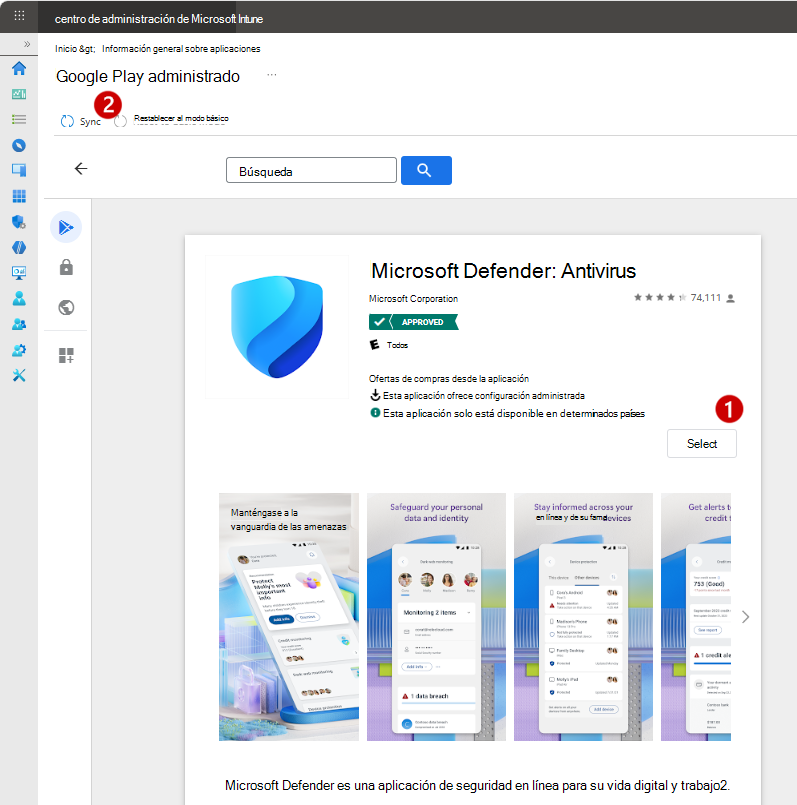Open Reports monitor icon in sidebar
797x805 pixels.
click(x=19, y=273)
